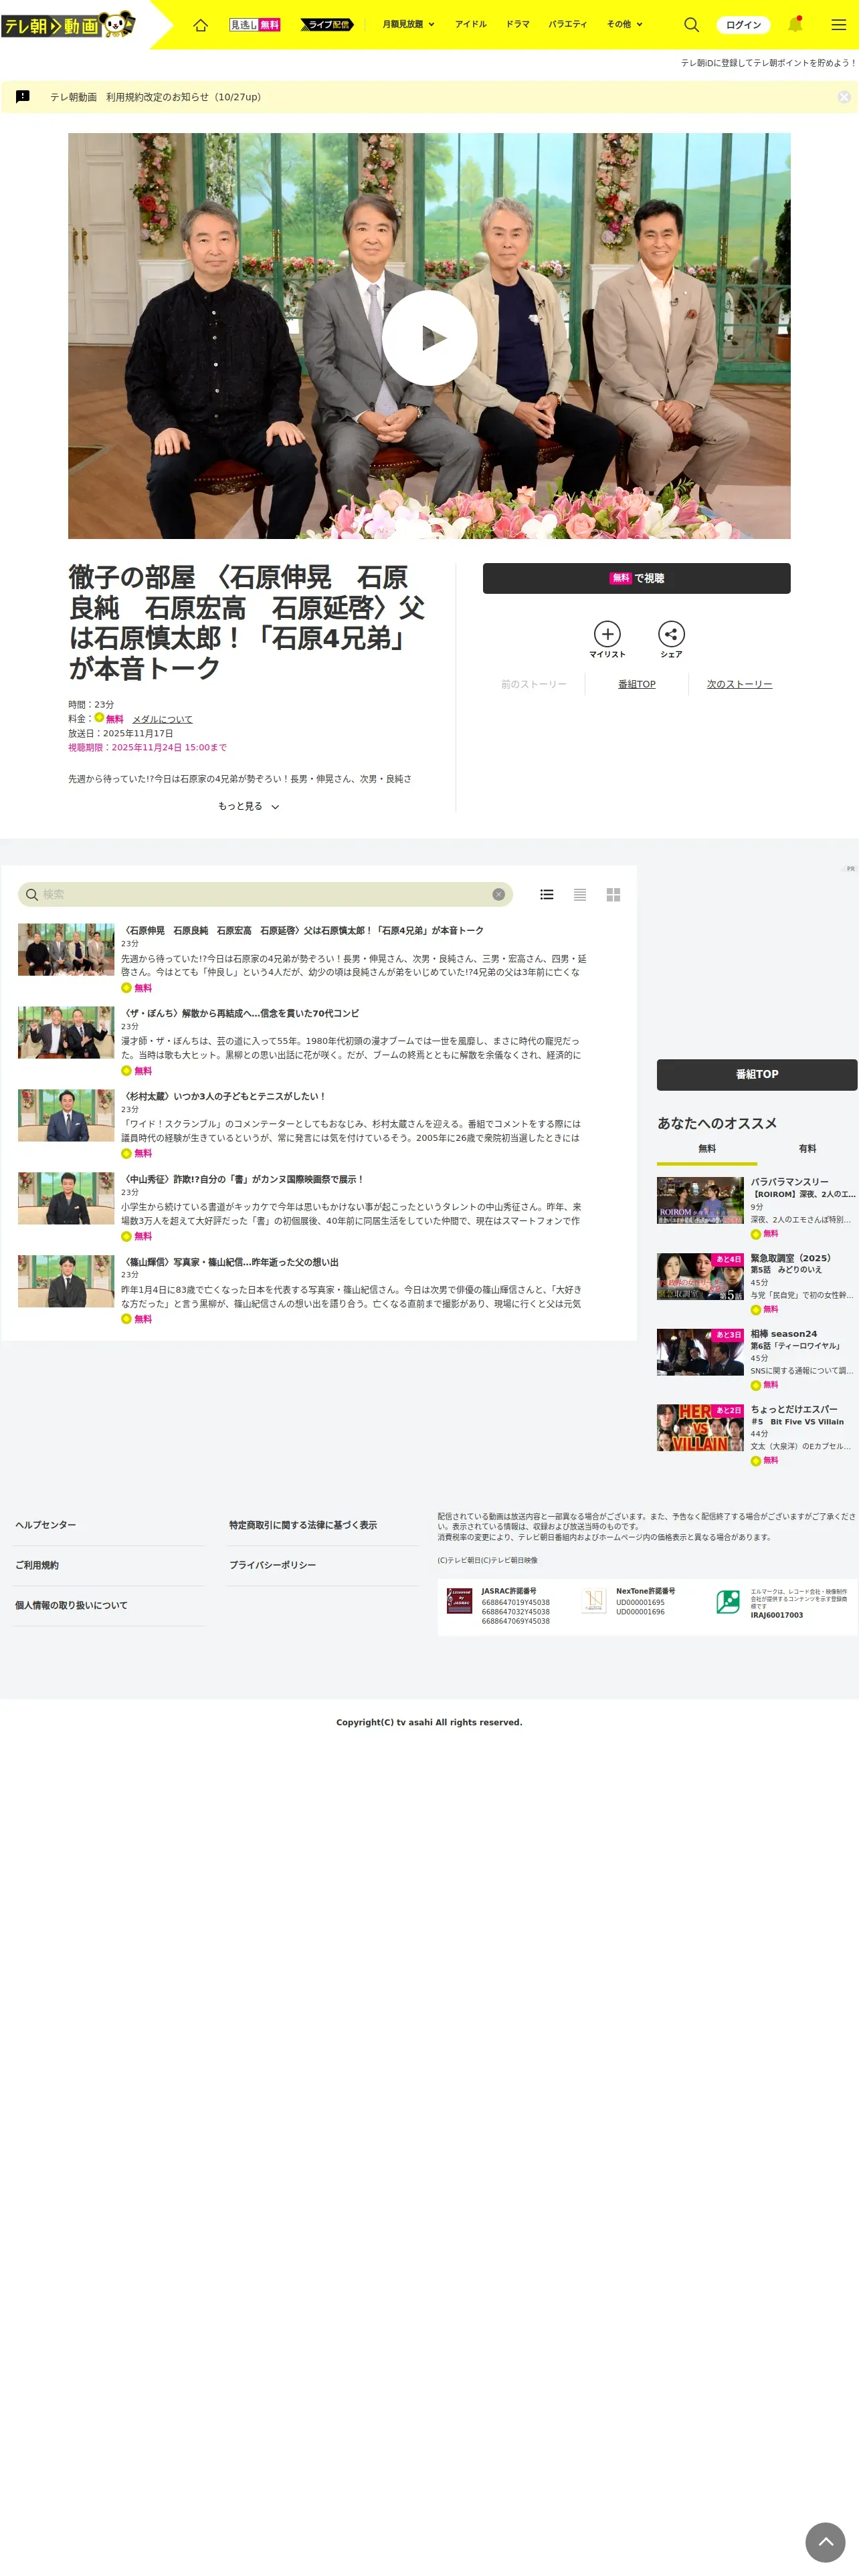
Task: Click the L-mark logo in footer
Action: point(728,1602)
